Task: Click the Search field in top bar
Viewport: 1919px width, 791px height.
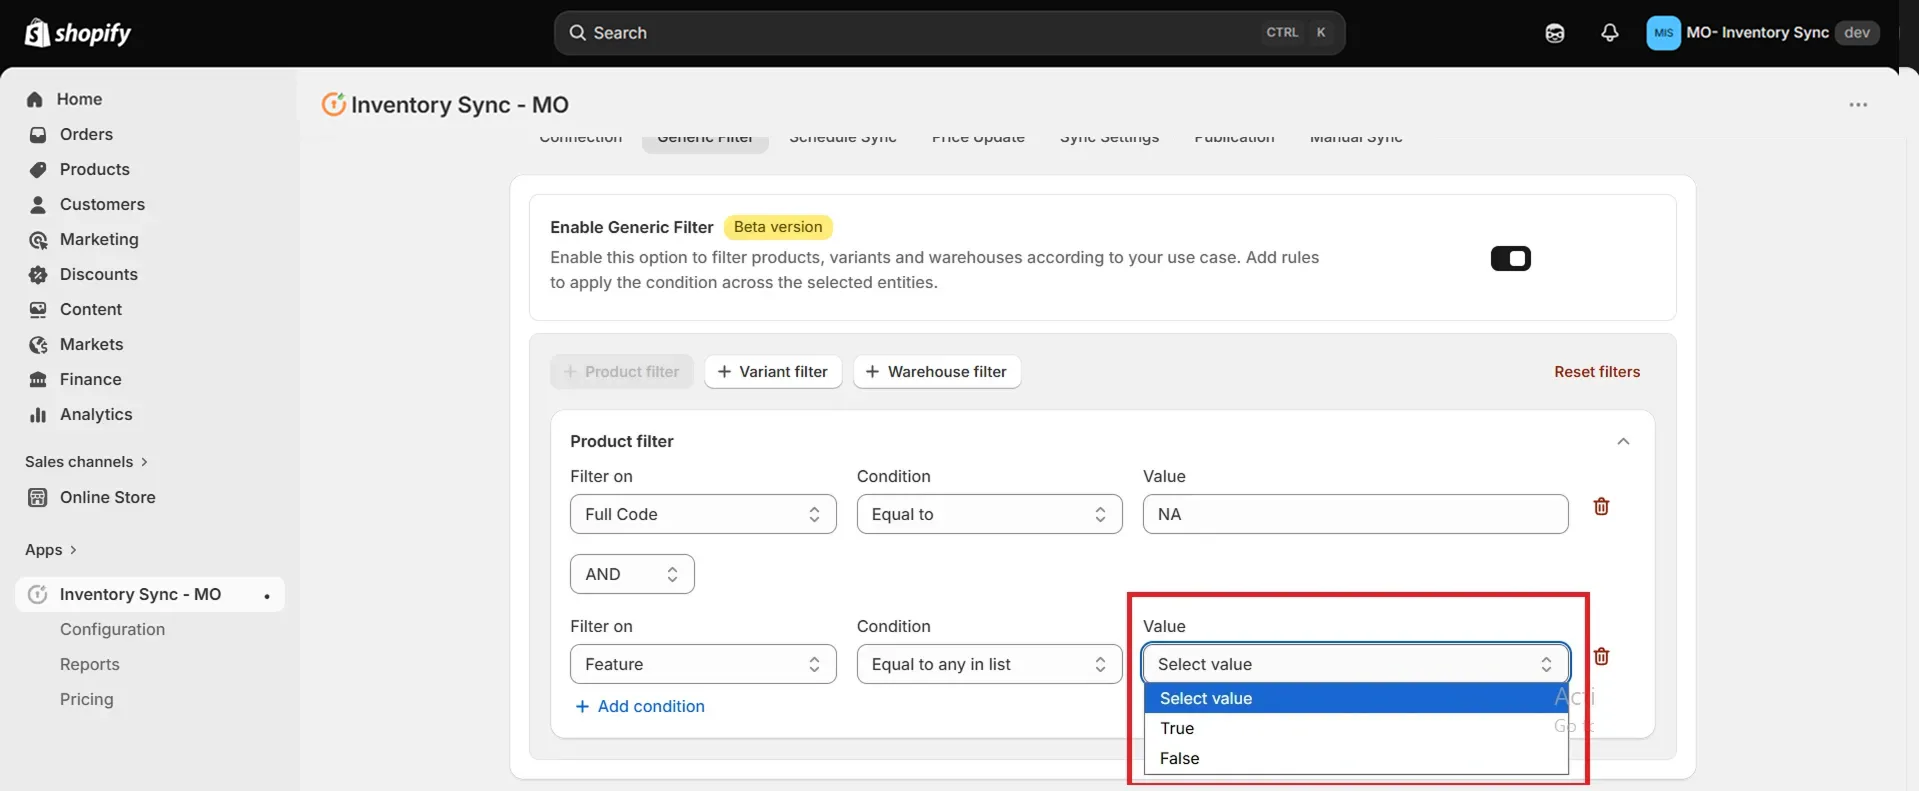Action: [x=949, y=33]
